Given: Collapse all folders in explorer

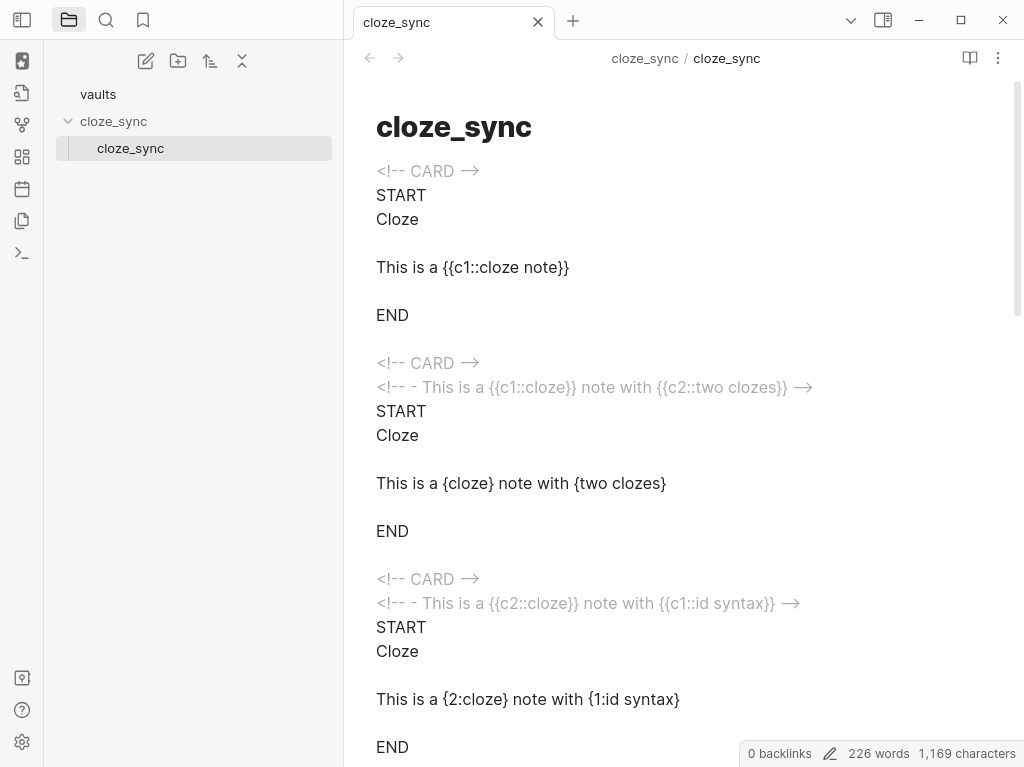Looking at the screenshot, I should tap(242, 61).
